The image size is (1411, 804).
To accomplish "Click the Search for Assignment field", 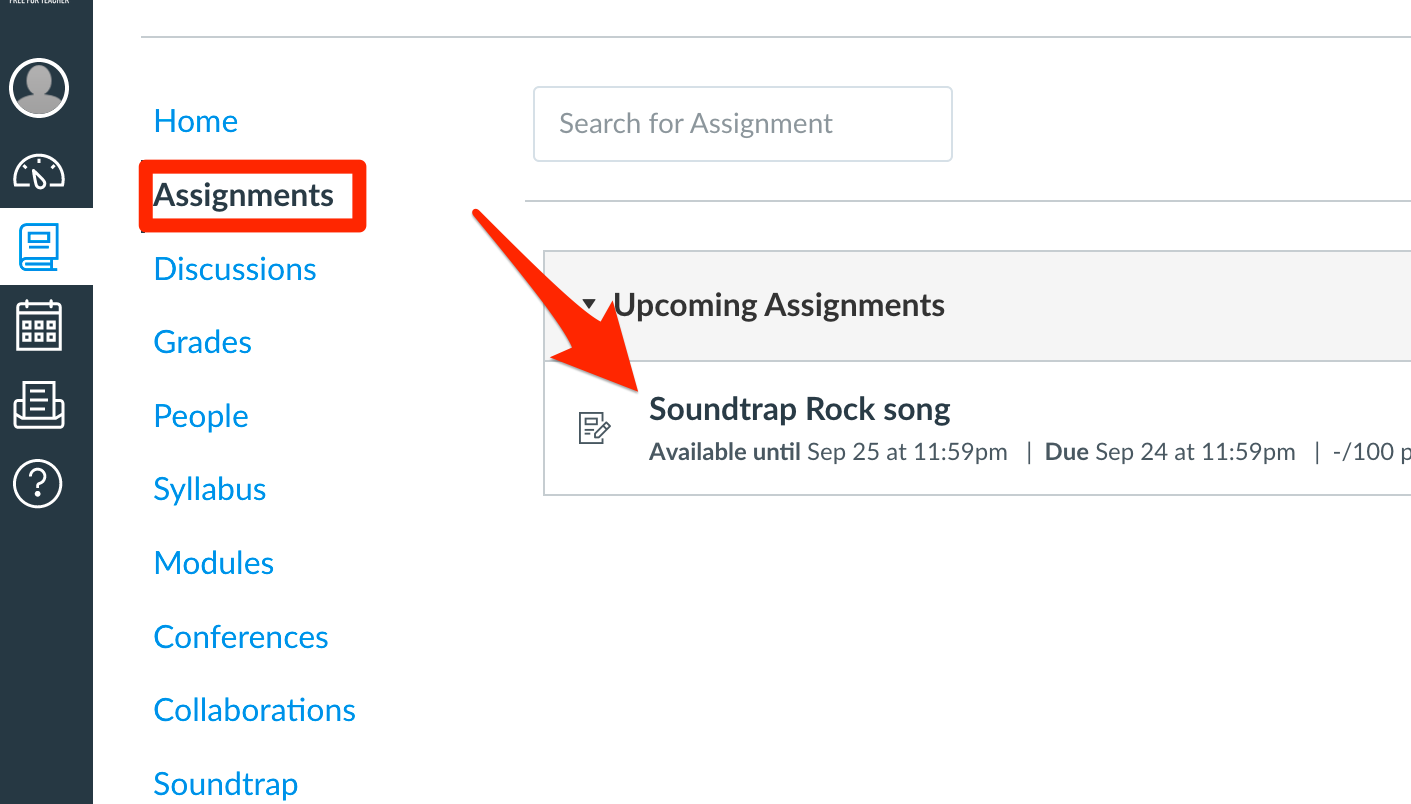I will 742,123.
